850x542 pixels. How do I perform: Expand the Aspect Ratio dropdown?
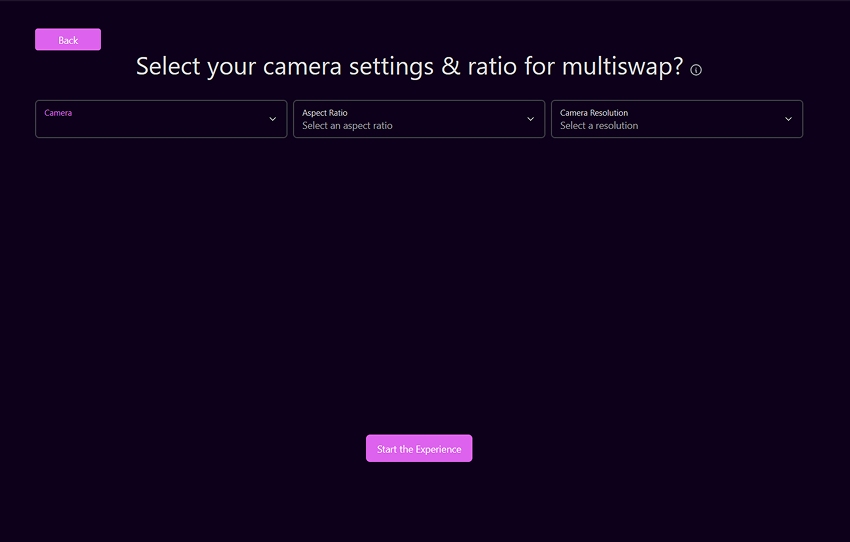coord(418,119)
